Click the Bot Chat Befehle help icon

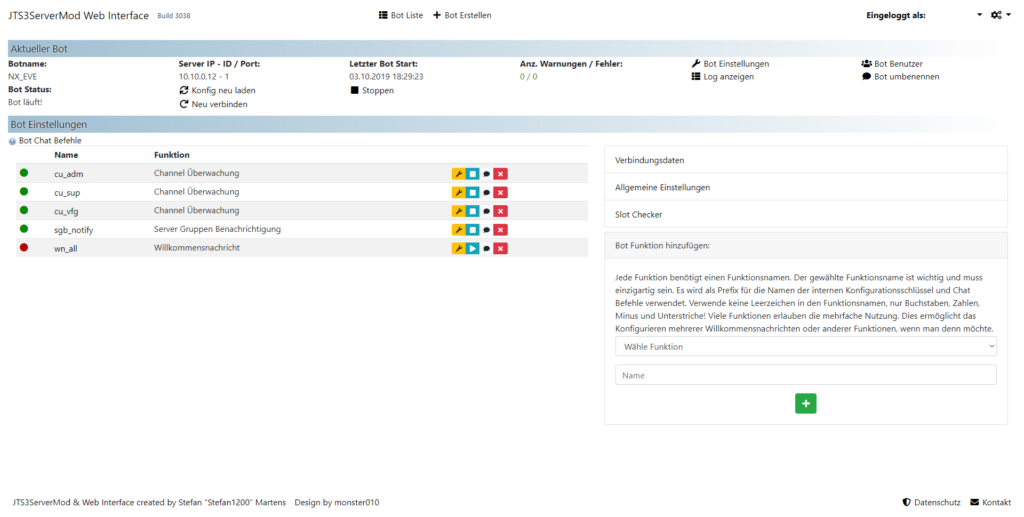[12, 141]
